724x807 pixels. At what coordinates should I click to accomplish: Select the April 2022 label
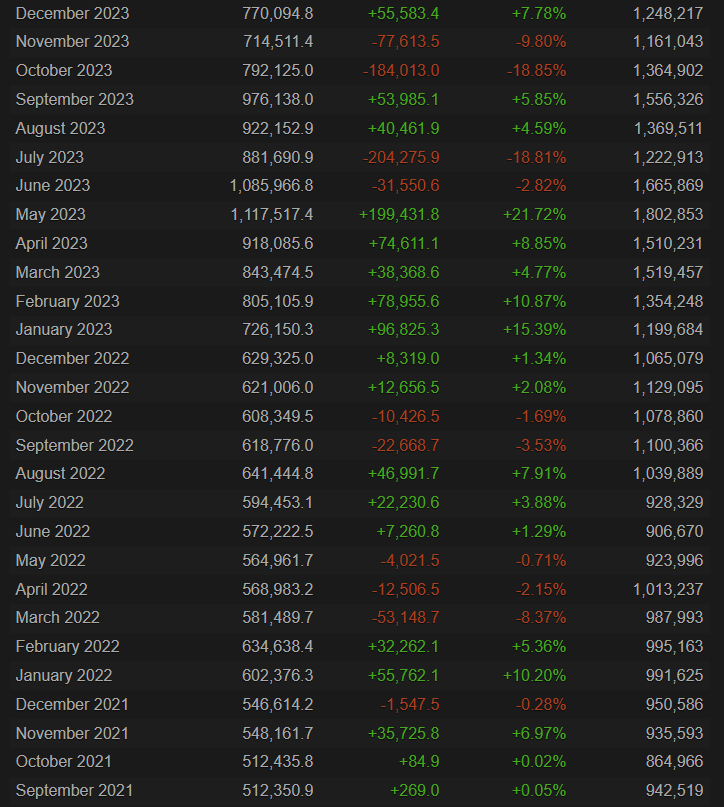pyautogui.click(x=51, y=588)
